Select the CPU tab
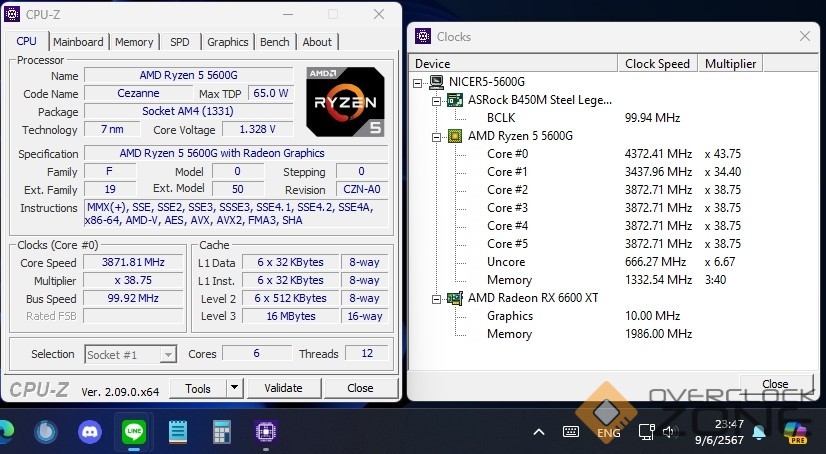Viewport: 826px width, 454px height. click(x=26, y=41)
